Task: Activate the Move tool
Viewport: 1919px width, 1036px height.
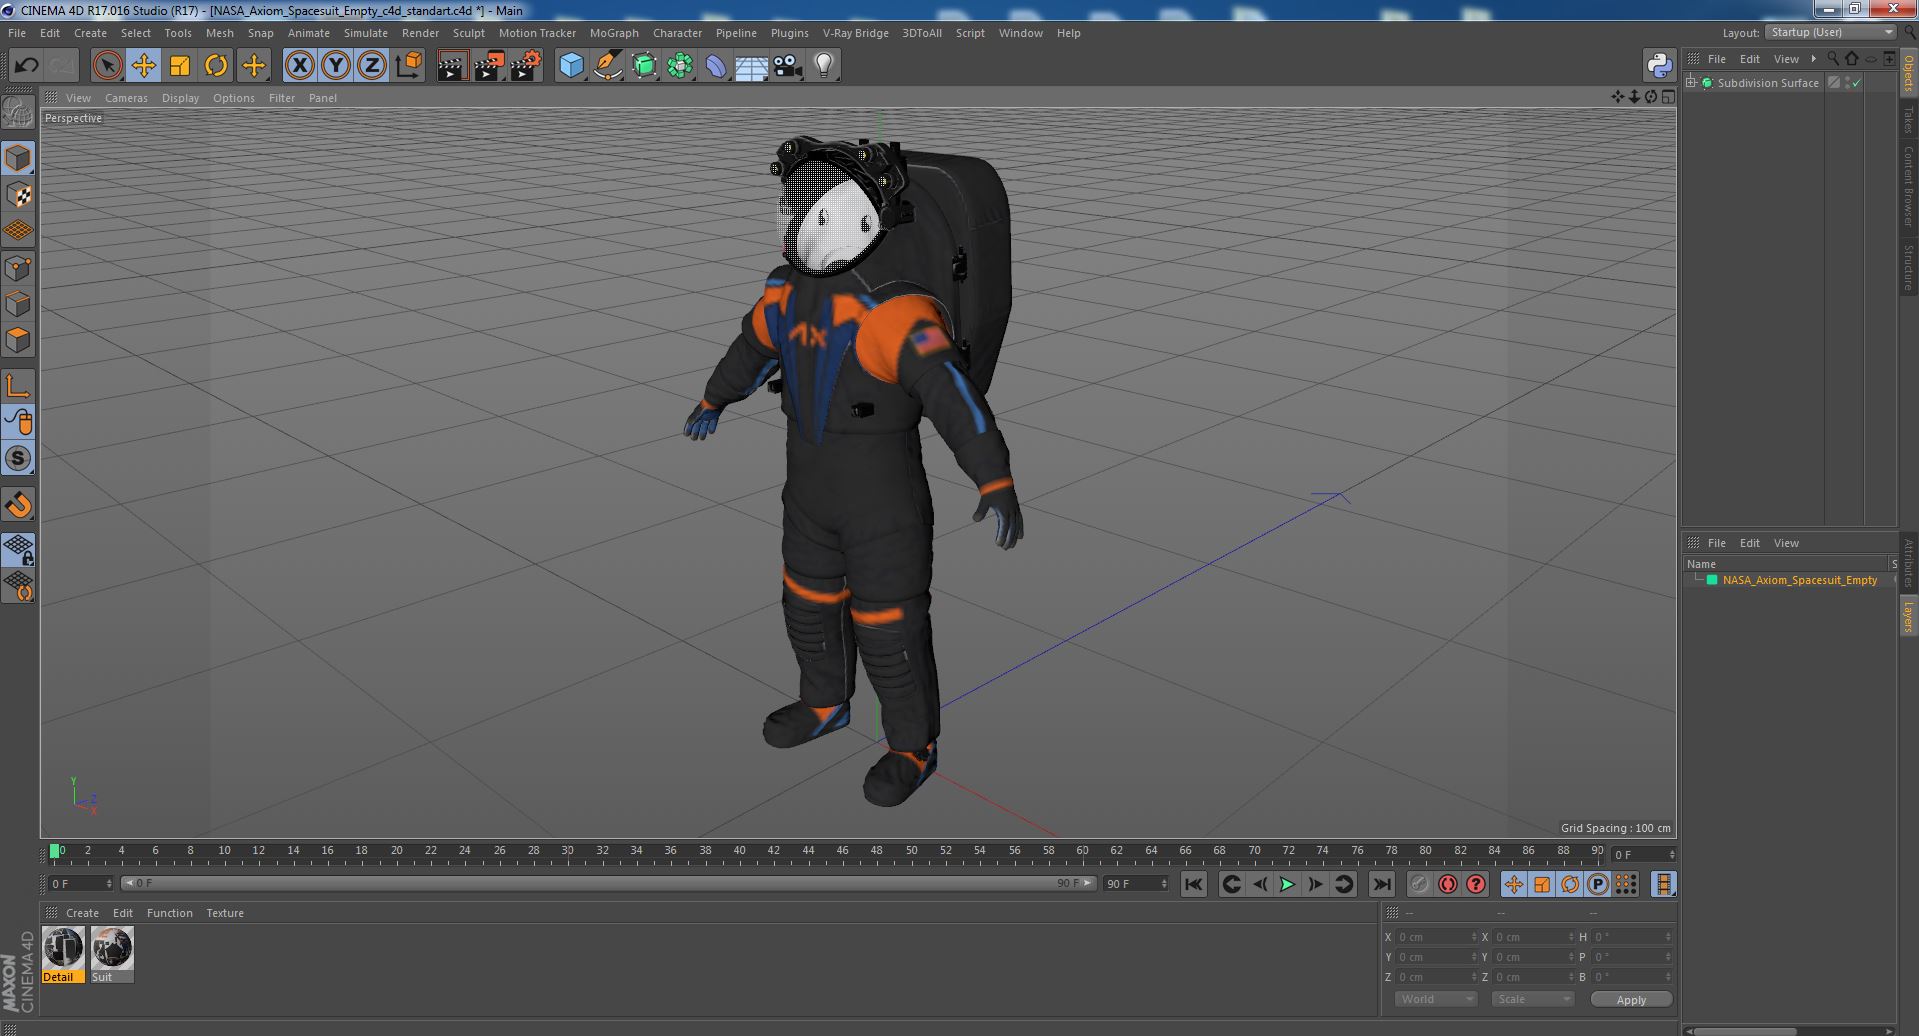Action: click(x=143, y=66)
